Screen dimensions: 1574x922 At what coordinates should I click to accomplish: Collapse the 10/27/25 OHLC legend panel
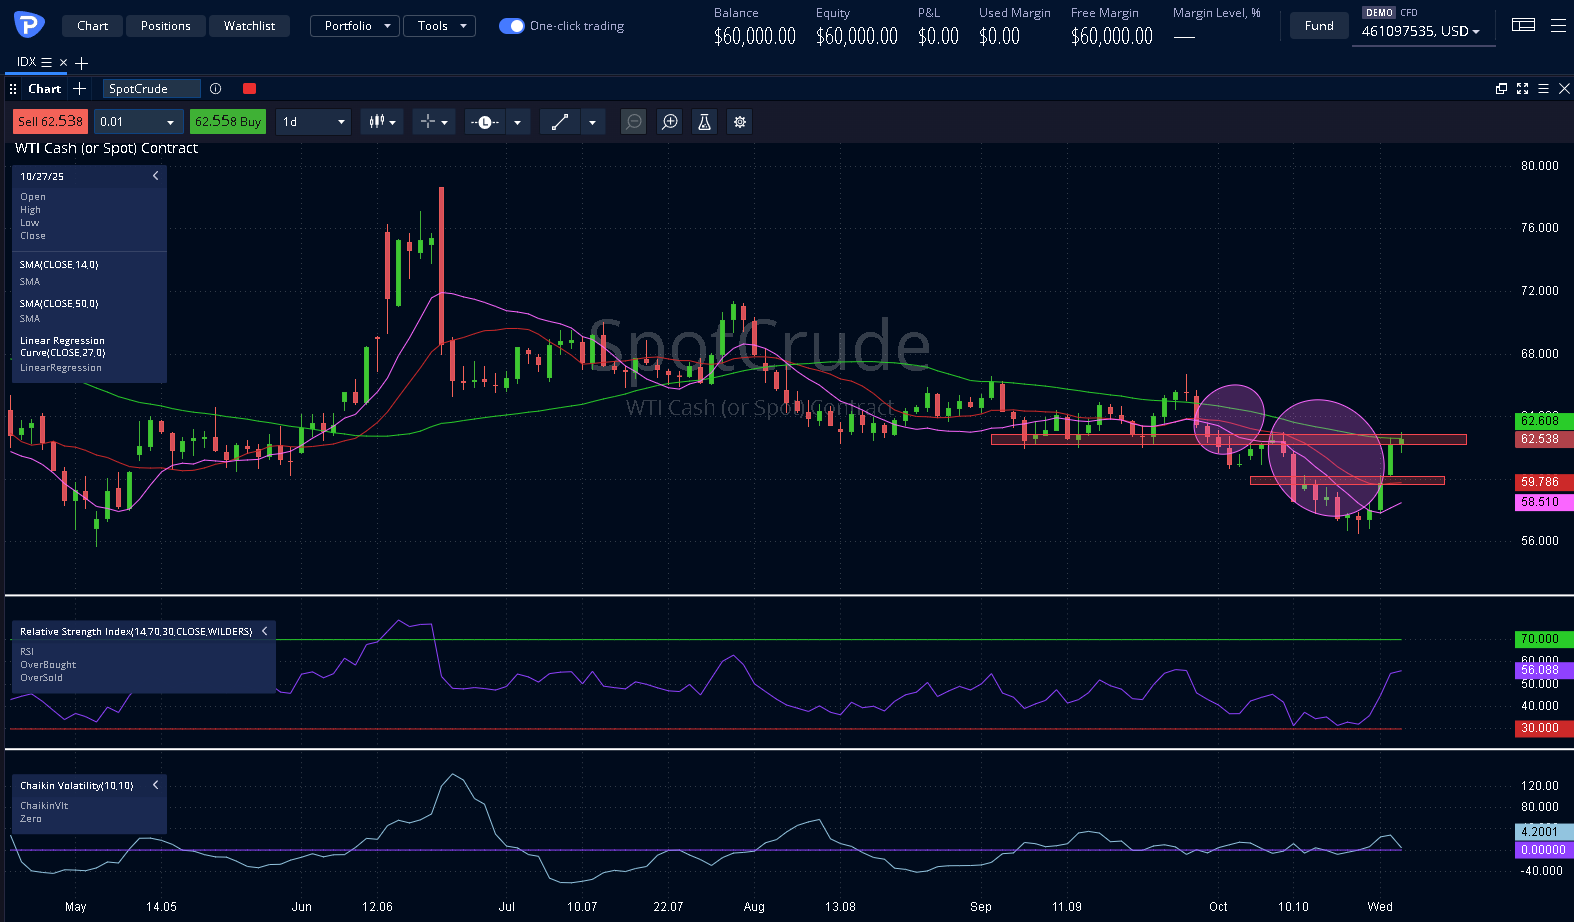coord(155,176)
